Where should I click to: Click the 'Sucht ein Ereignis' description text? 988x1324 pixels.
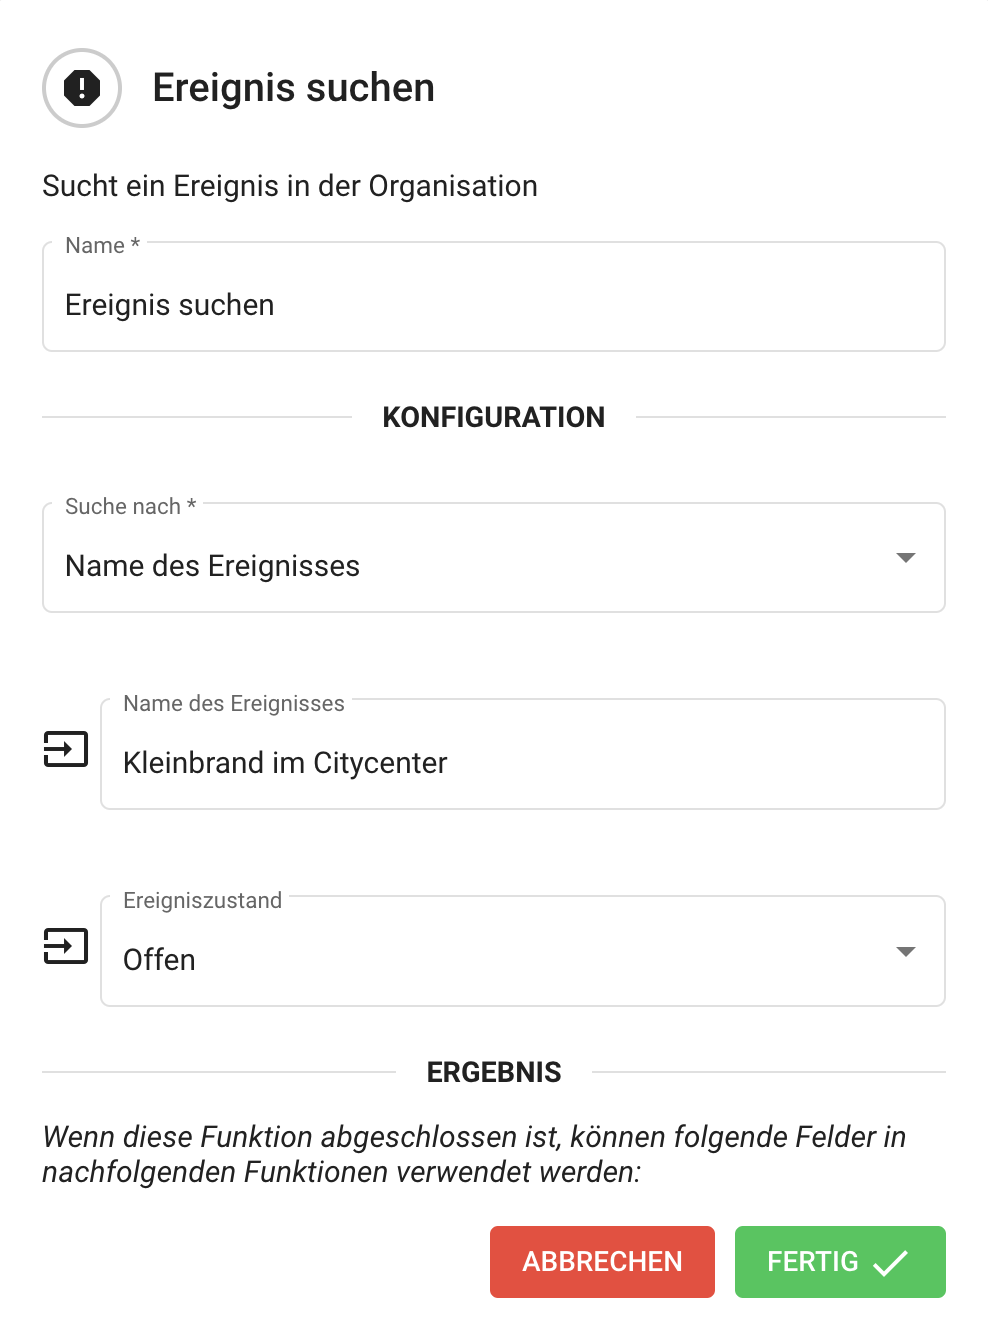click(x=290, y=186)
